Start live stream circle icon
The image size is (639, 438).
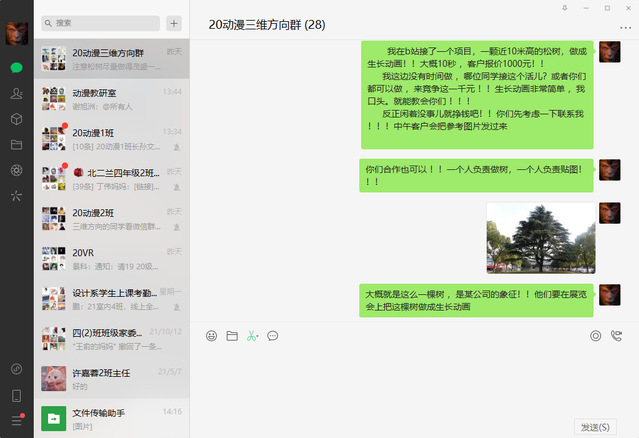[x=595, y=336]
